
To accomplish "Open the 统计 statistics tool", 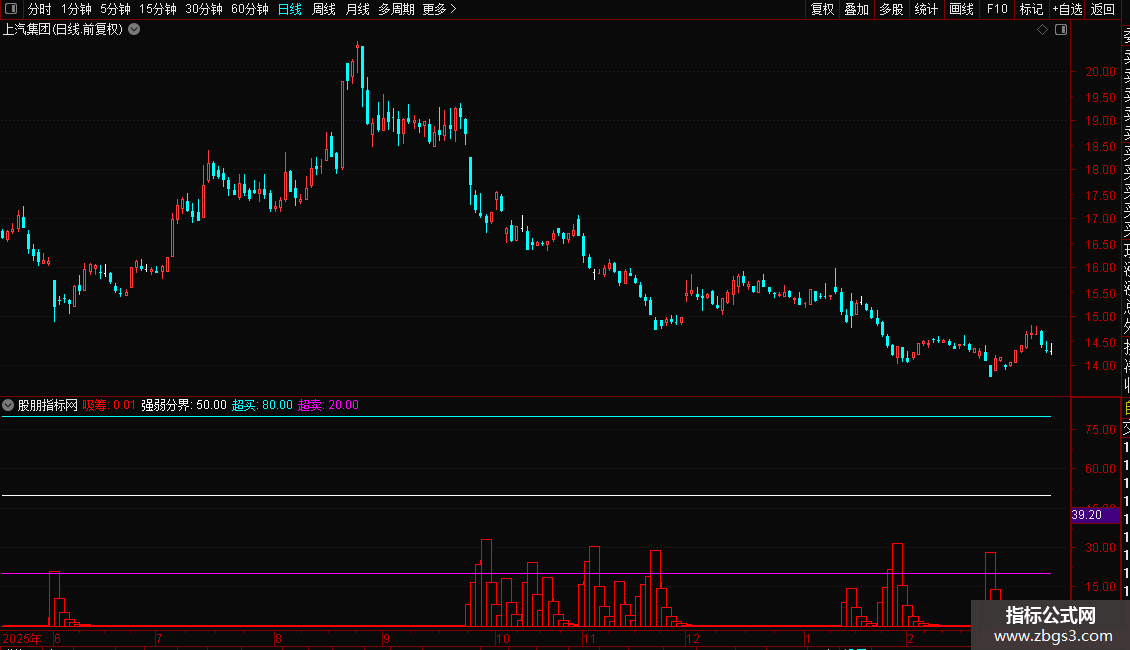I will [926, 9].
